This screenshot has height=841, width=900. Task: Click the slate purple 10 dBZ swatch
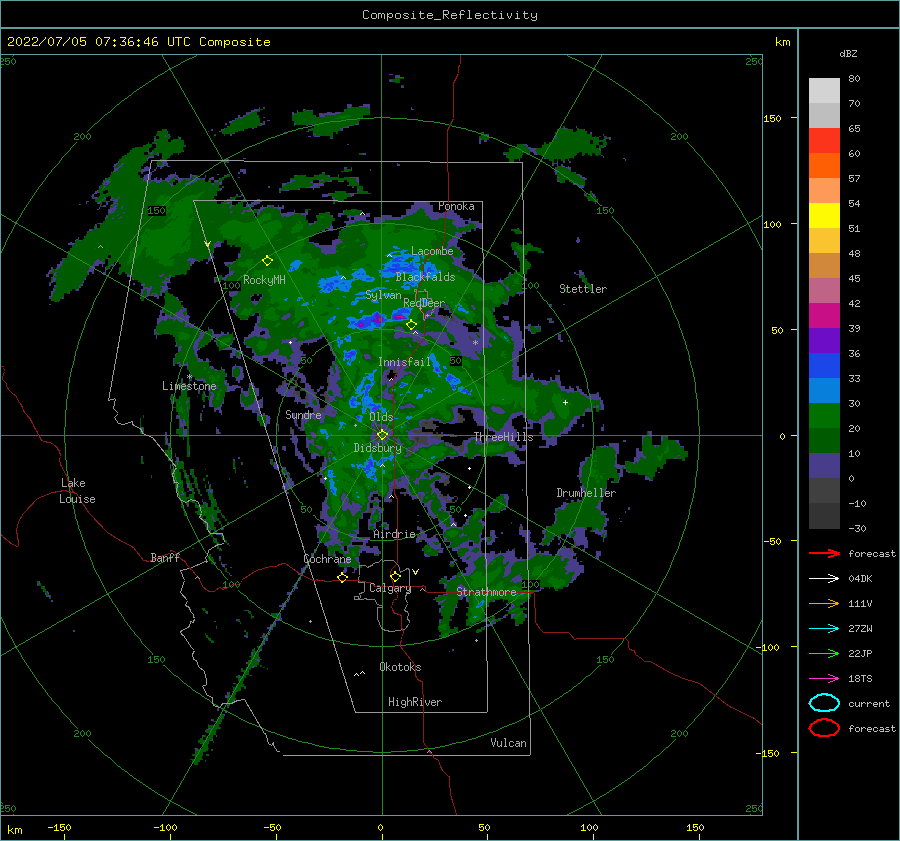coord(824,465)
